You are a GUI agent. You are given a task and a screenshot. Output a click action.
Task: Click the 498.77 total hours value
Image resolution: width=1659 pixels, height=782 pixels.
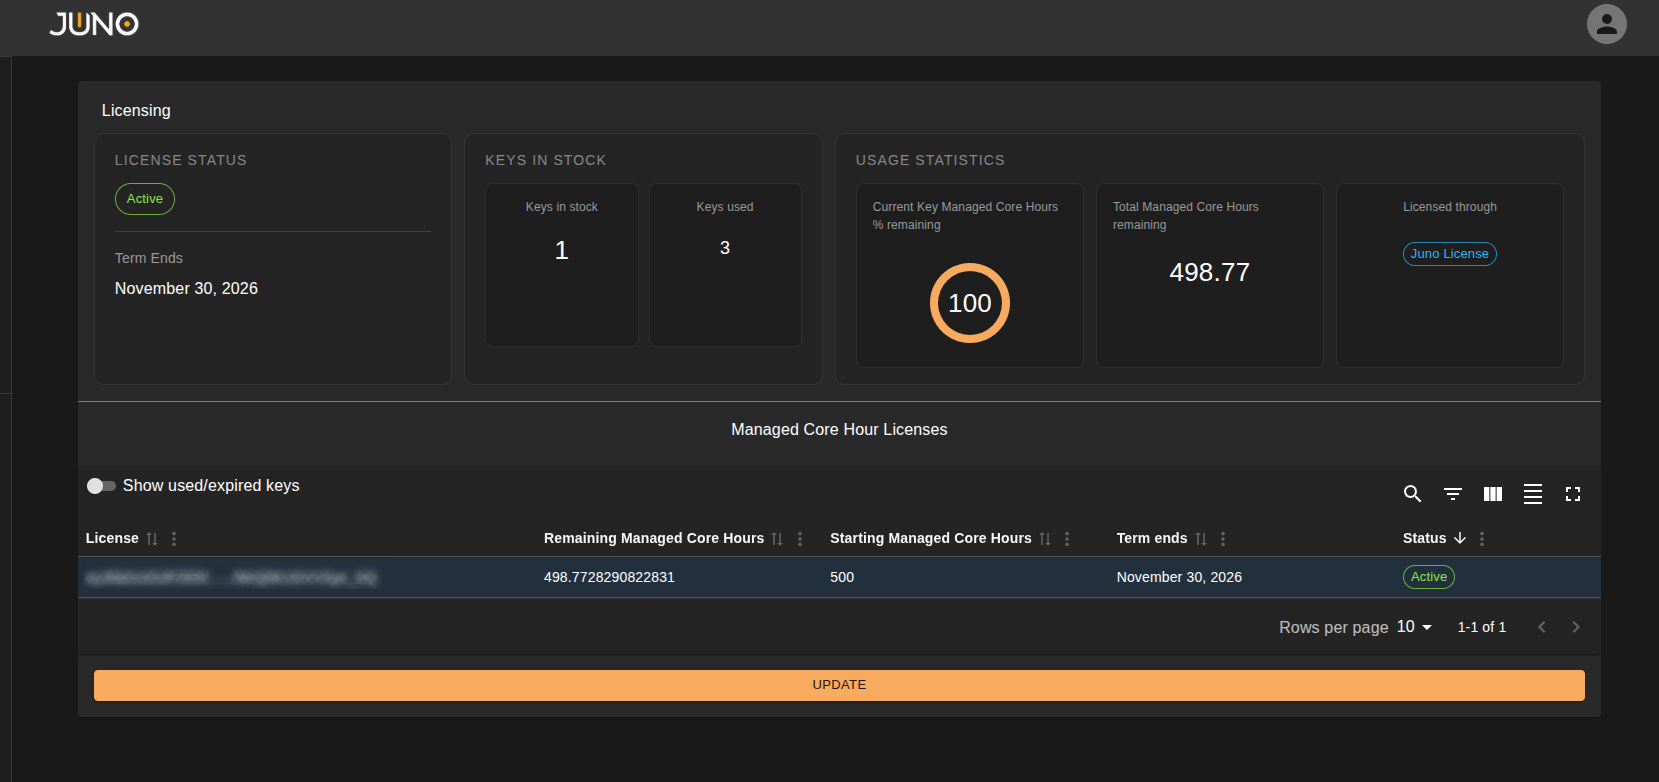coord(1209,272)
